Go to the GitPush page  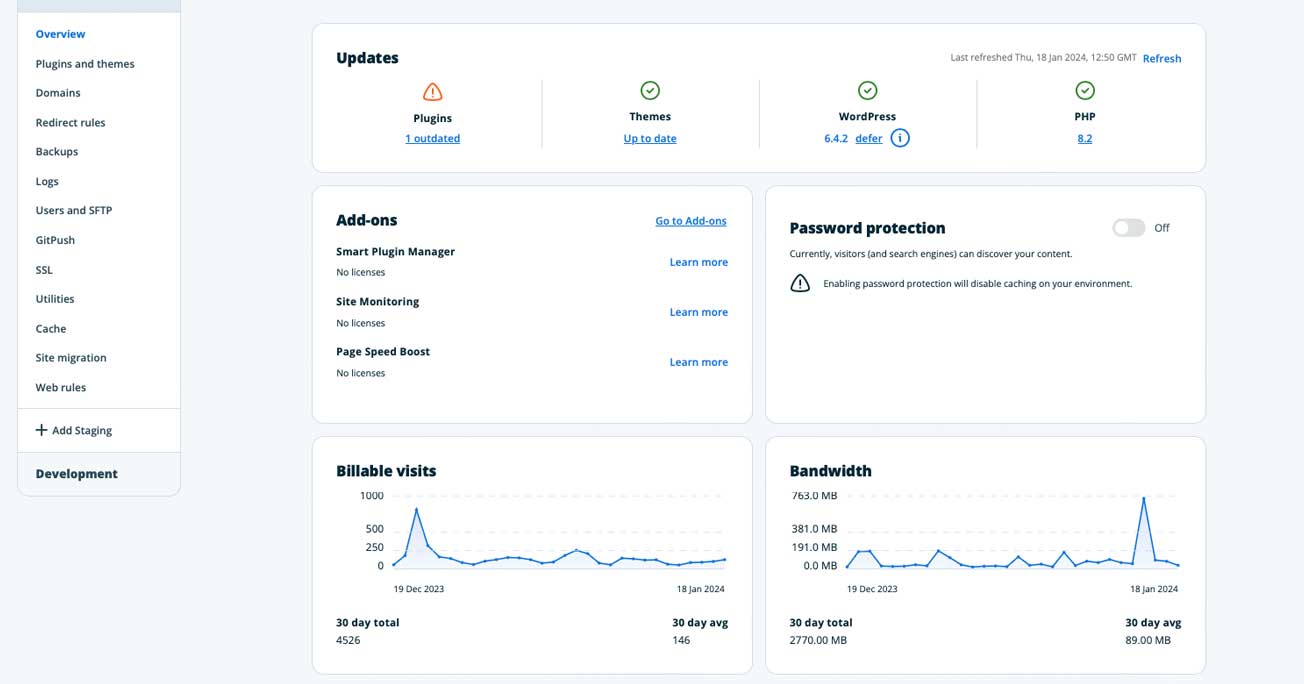point(55,241)
